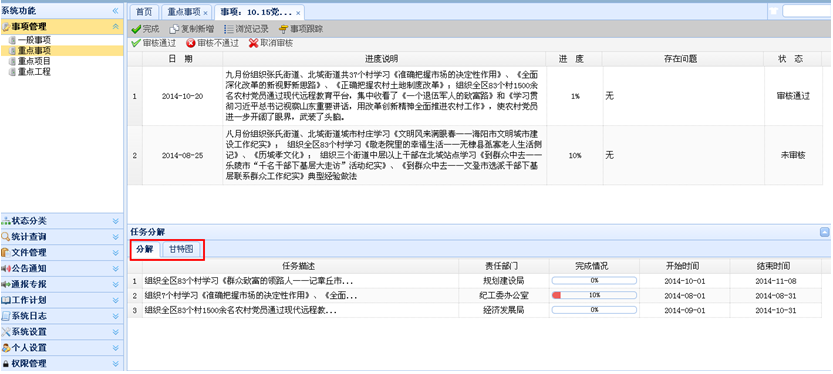Click the 10% red progress bar

pyautogui.click(x=594, y=295)
